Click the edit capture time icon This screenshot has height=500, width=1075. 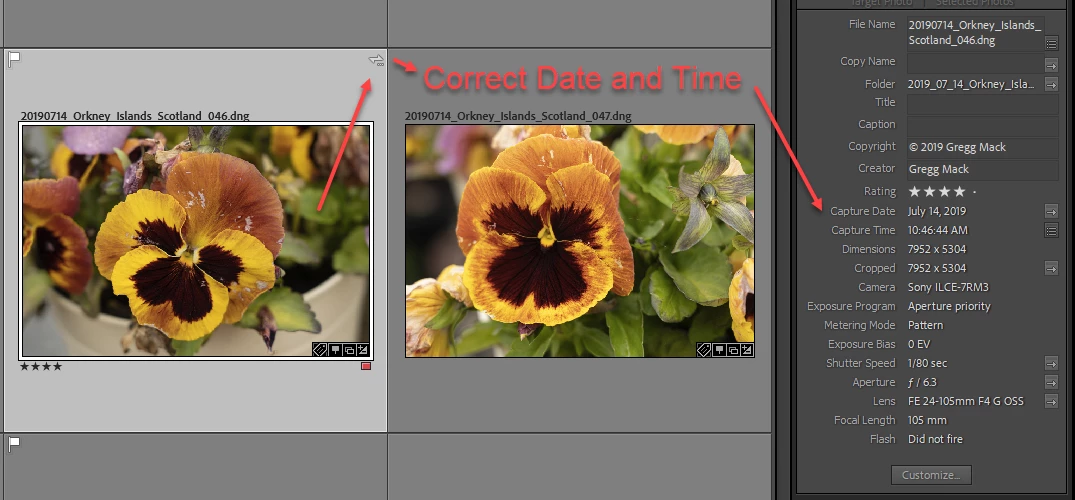[x=1051, y=230]
